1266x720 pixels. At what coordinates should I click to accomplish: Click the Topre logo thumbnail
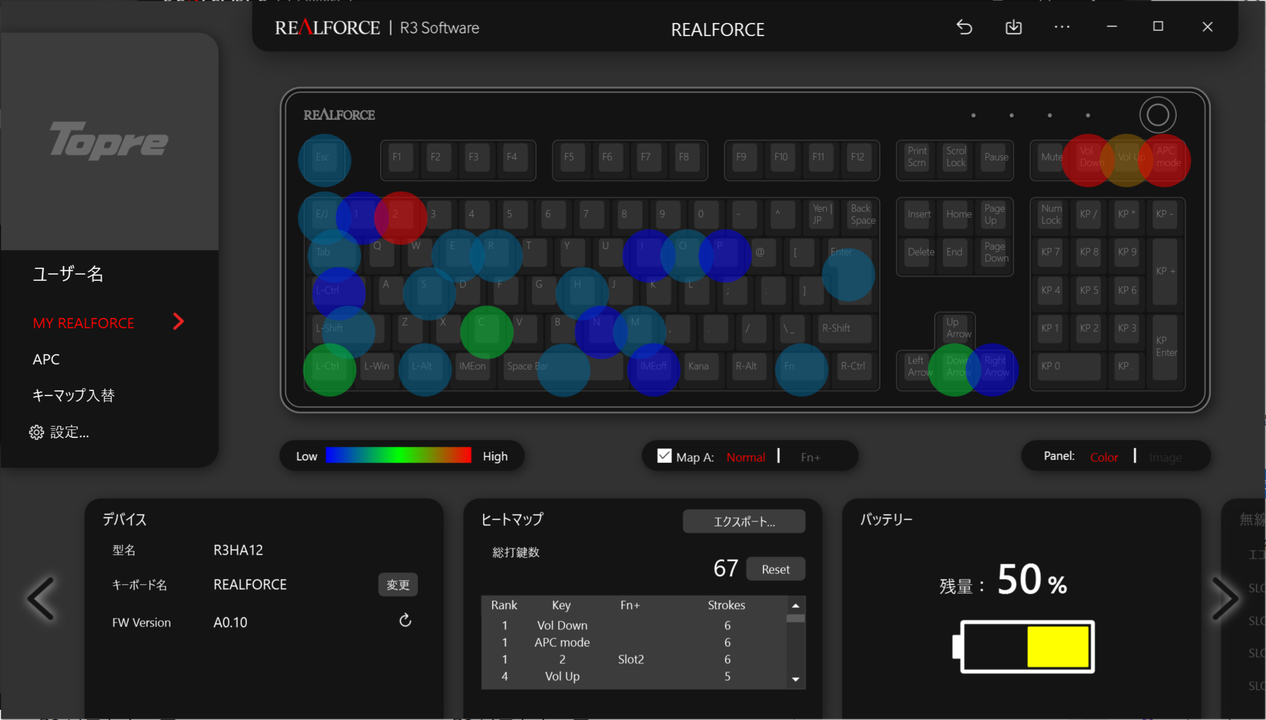(109, 141)
